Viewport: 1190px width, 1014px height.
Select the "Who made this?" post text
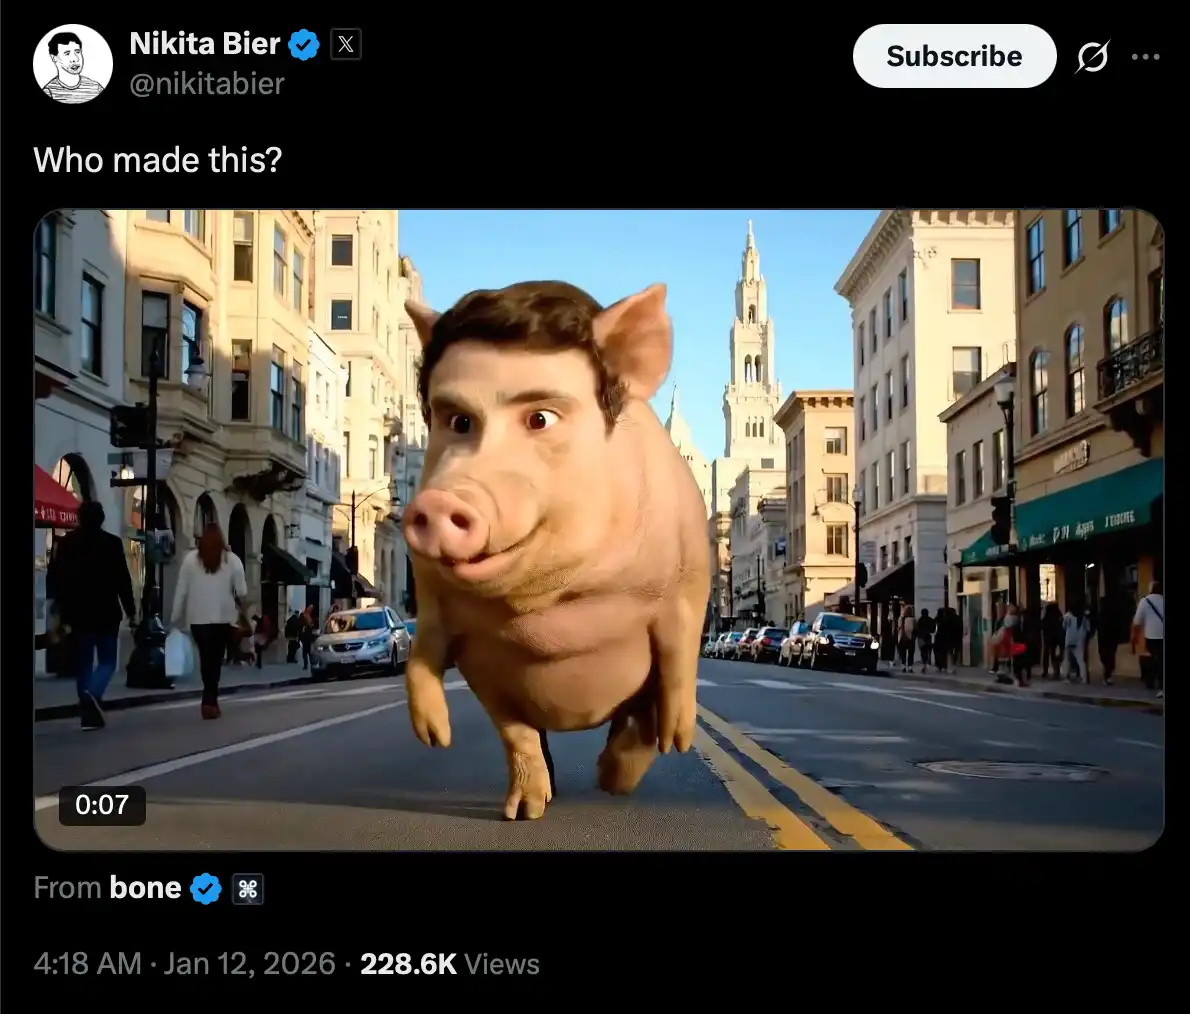point(158,159)
